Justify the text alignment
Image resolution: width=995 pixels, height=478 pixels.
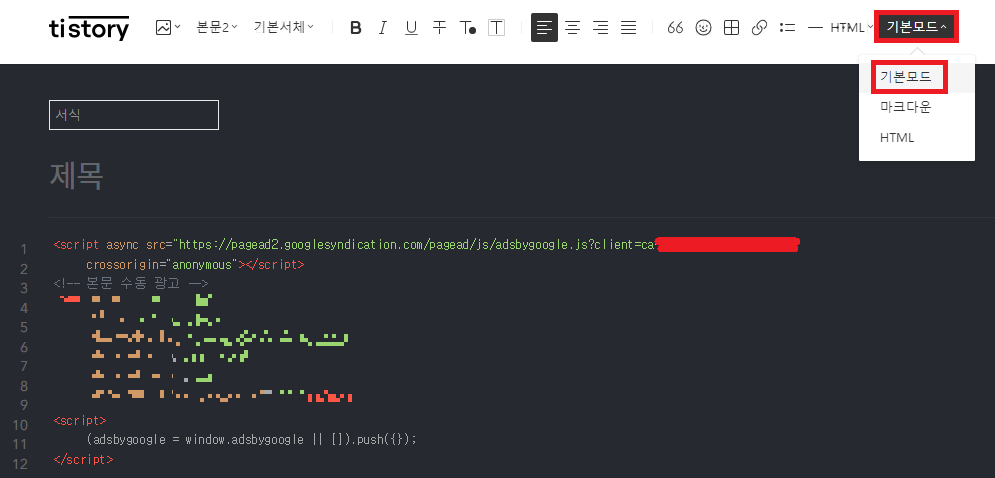pos(628,28)
